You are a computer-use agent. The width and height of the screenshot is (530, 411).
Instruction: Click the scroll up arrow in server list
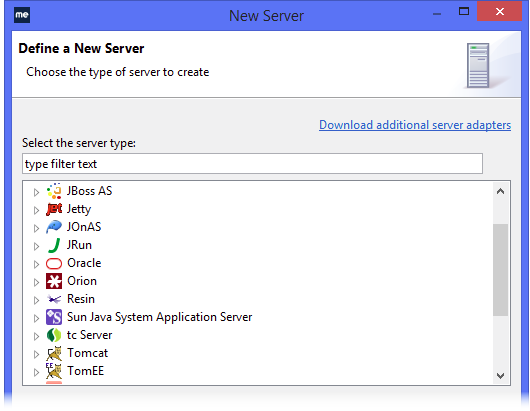(x=501, y=191)
